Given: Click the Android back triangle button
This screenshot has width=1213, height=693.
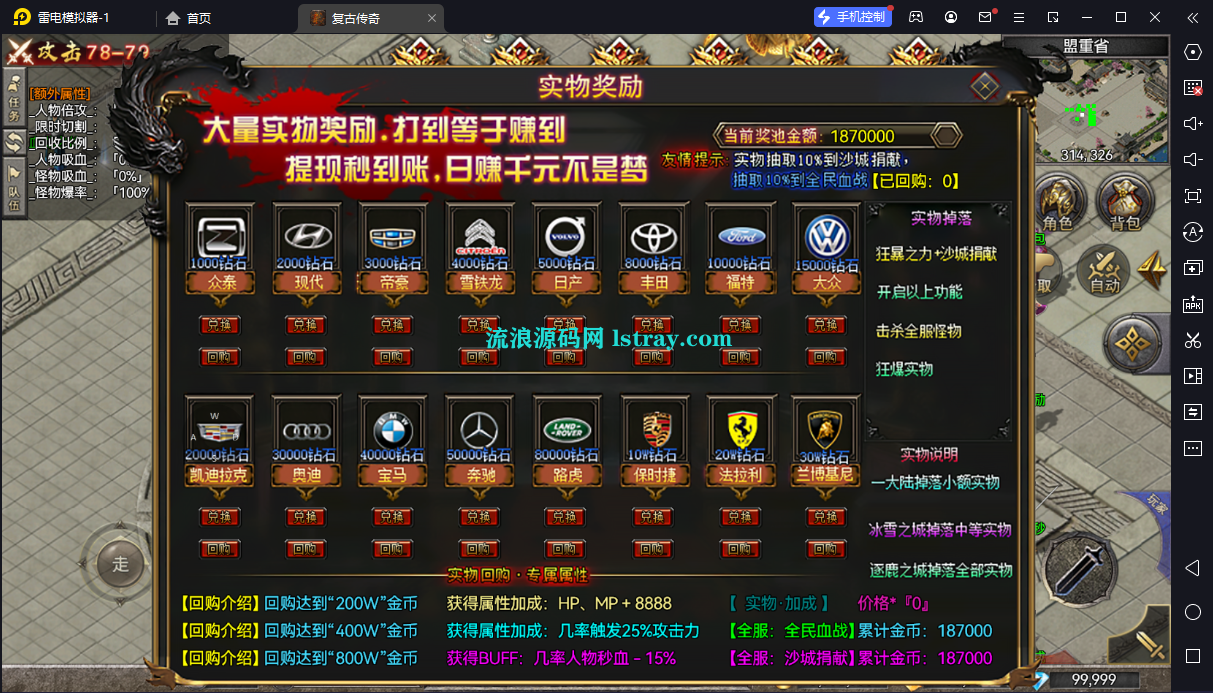Looking at the screenshot, I should pos(1192,568).
